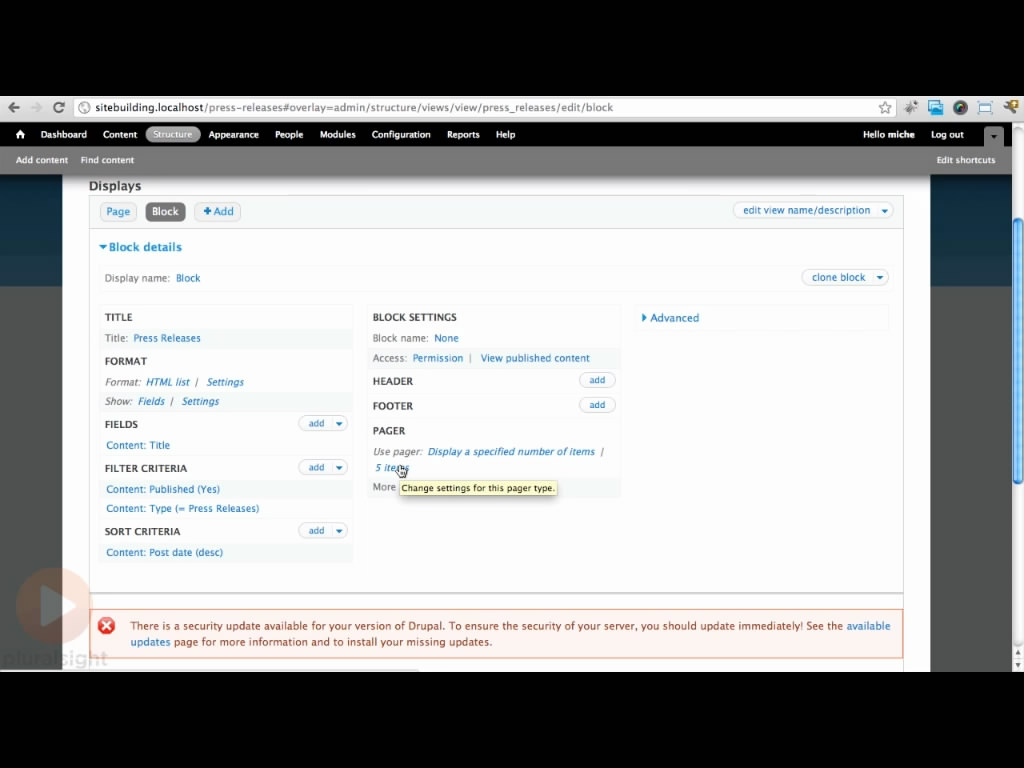Click Hello miche user link

pos(888,135)
